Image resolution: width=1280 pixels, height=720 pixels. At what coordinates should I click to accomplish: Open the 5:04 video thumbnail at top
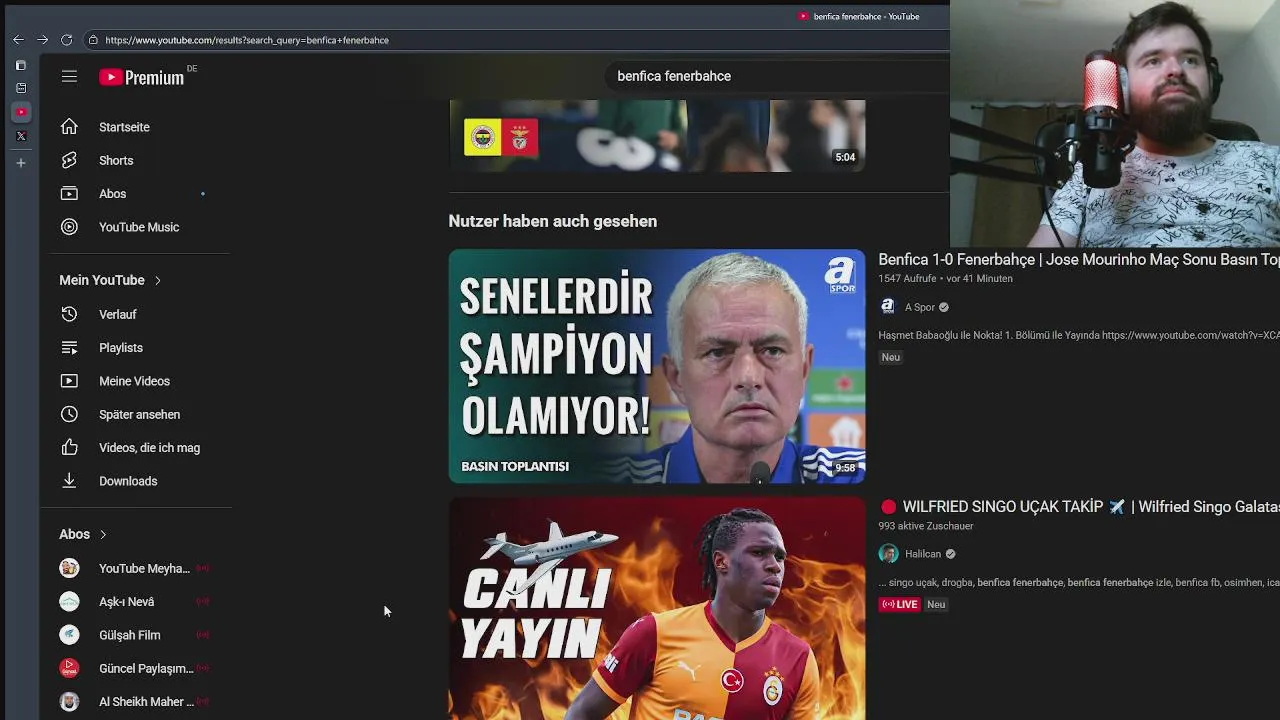coord(657,136)
